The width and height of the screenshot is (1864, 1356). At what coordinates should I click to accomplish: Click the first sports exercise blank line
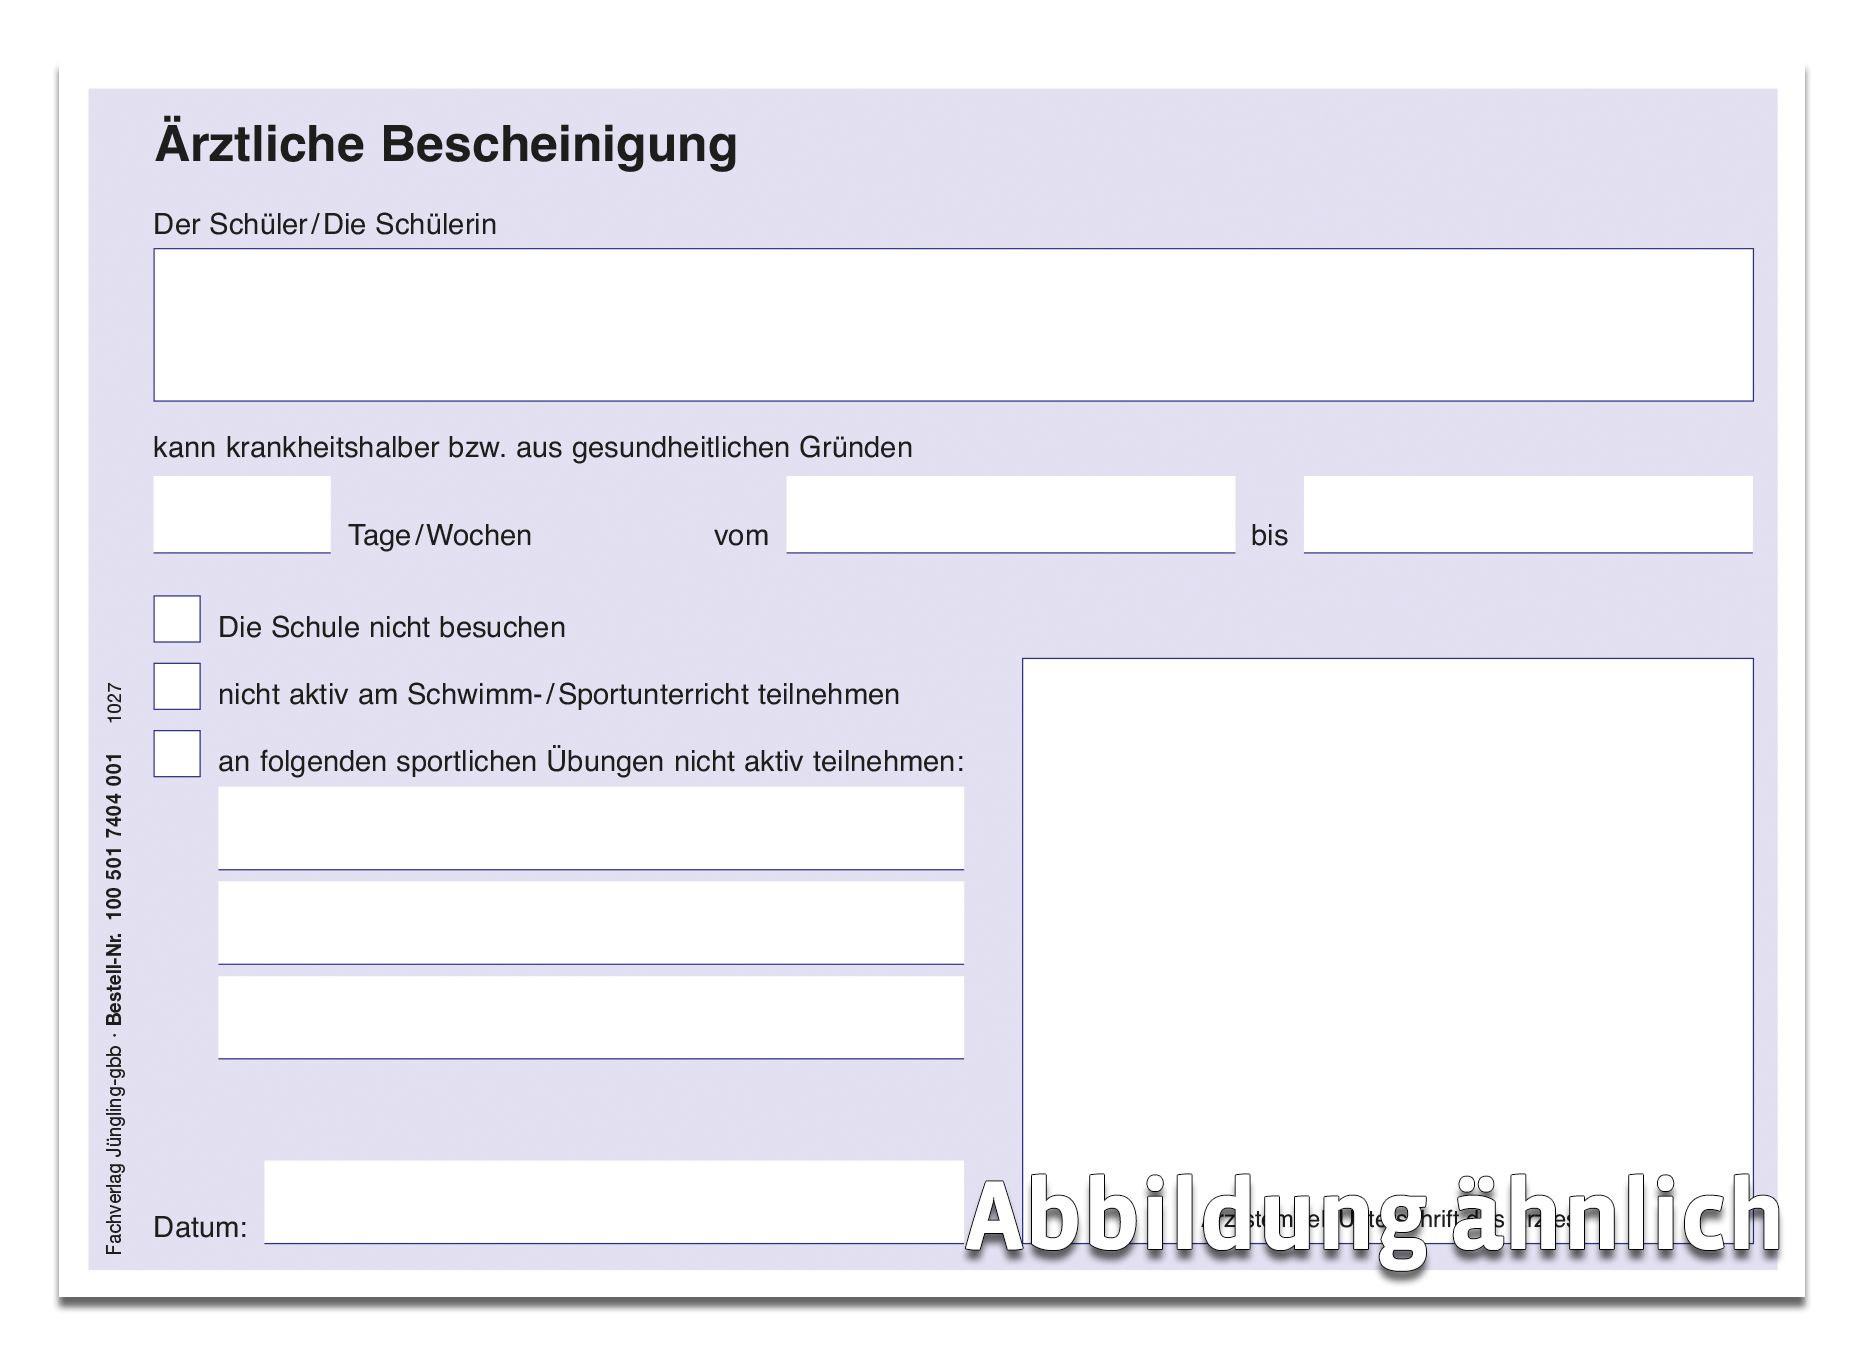coord(590,830)
